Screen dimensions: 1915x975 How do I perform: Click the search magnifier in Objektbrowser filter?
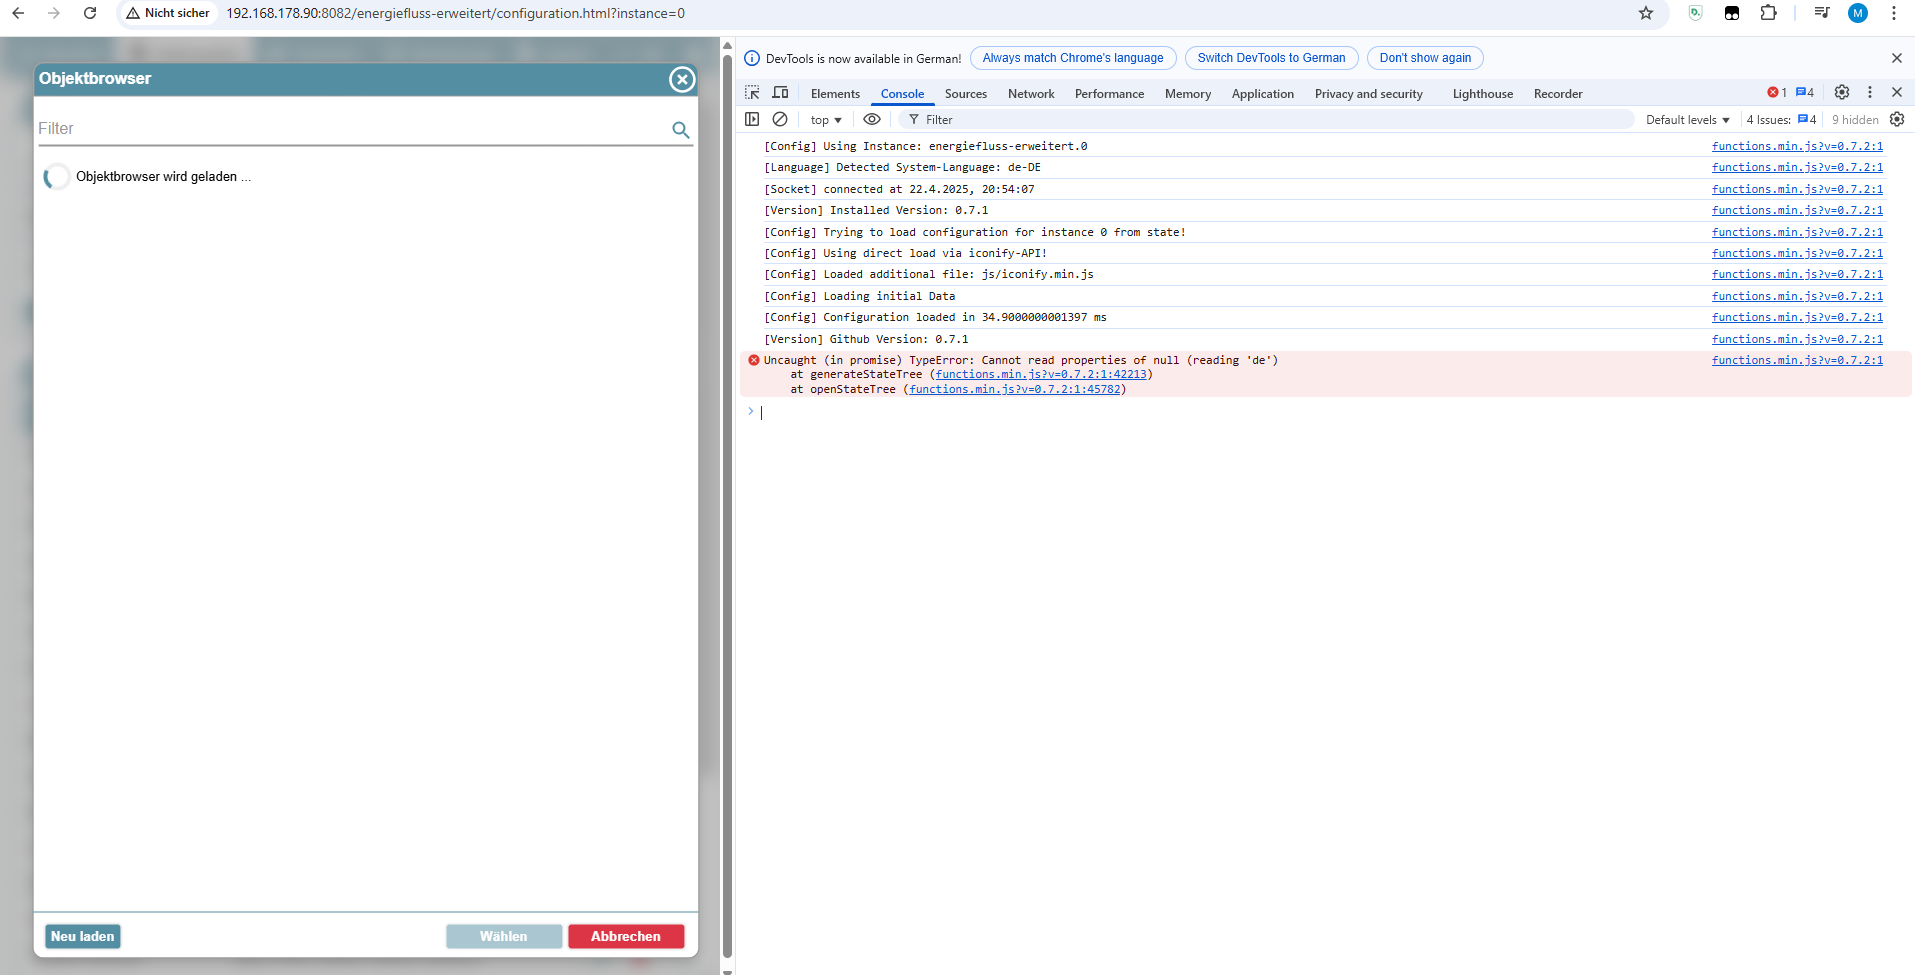coord(681,129)
